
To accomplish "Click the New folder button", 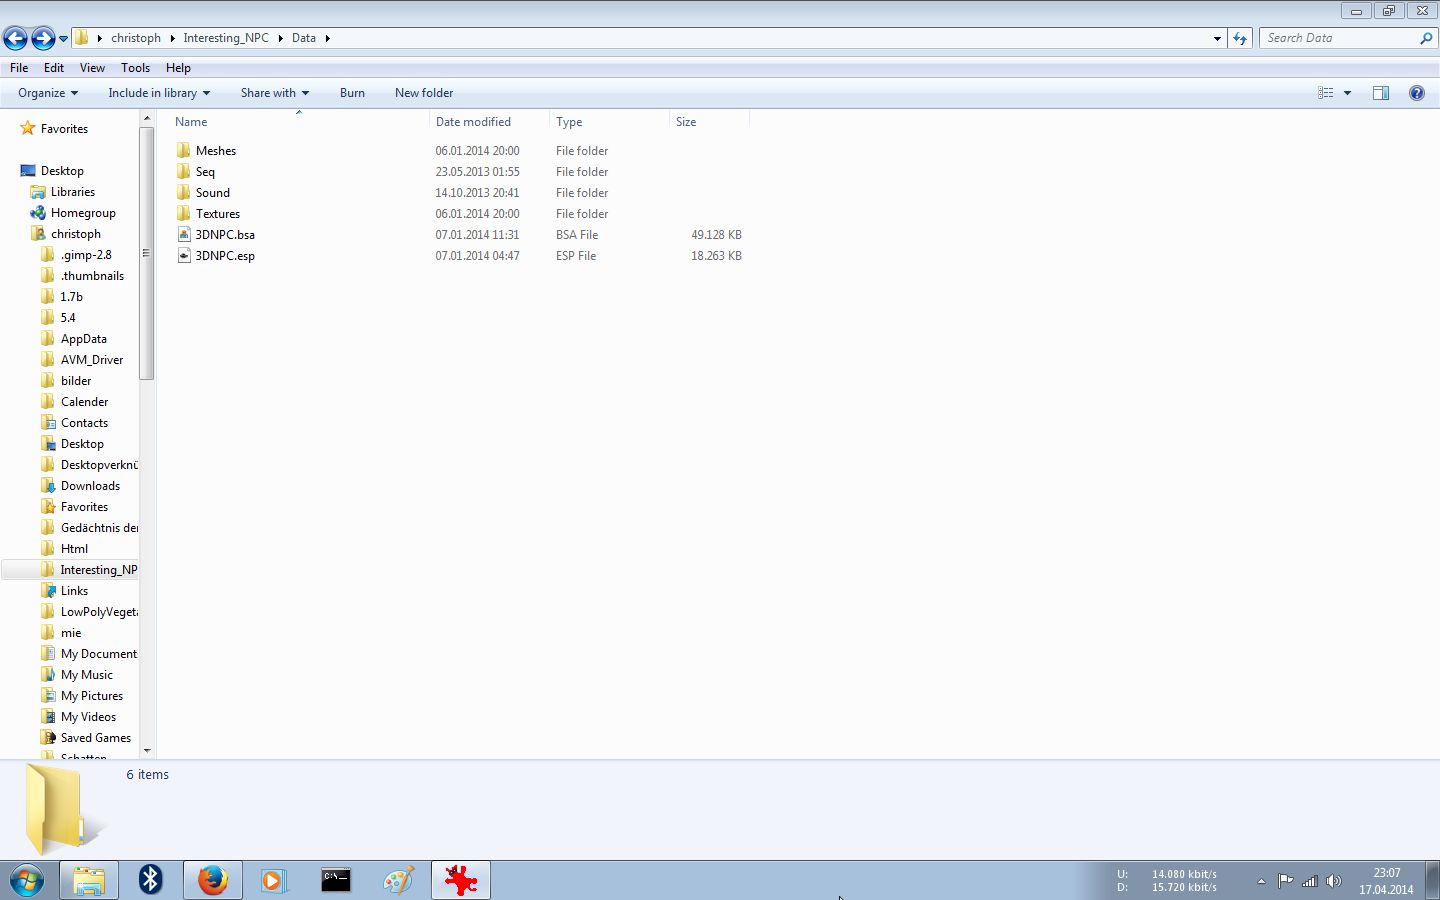I will click(424, 93).
